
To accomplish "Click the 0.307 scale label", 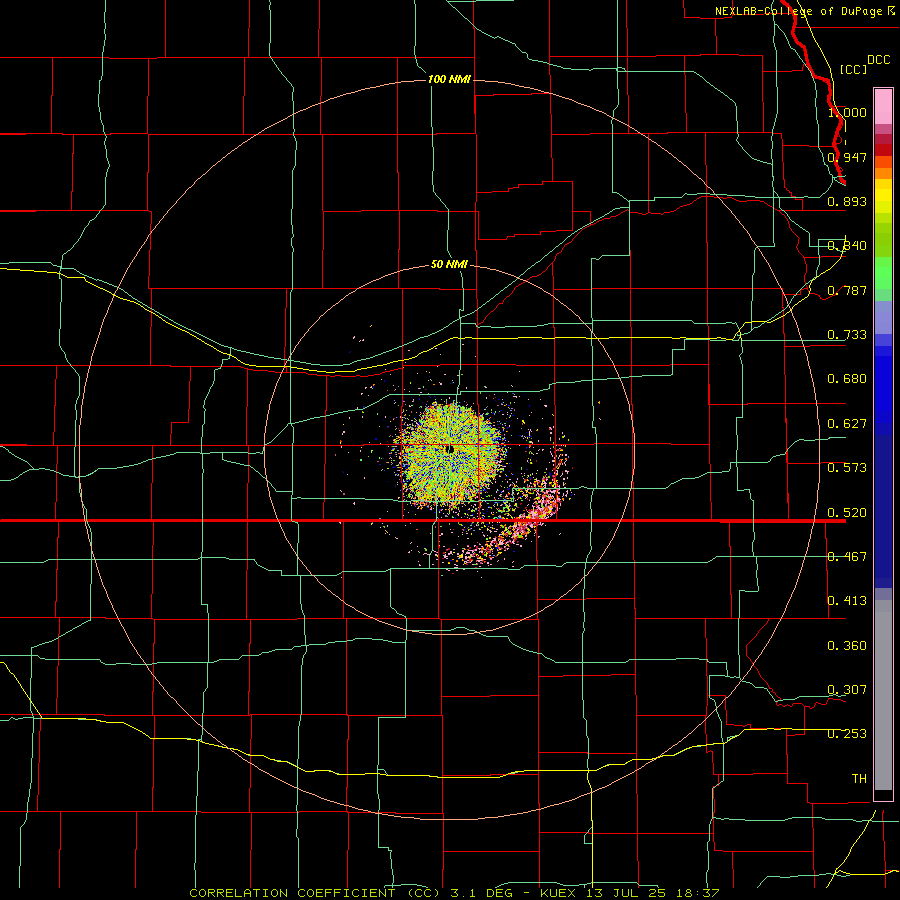I will pyautogui.click(x=847, y=690).
